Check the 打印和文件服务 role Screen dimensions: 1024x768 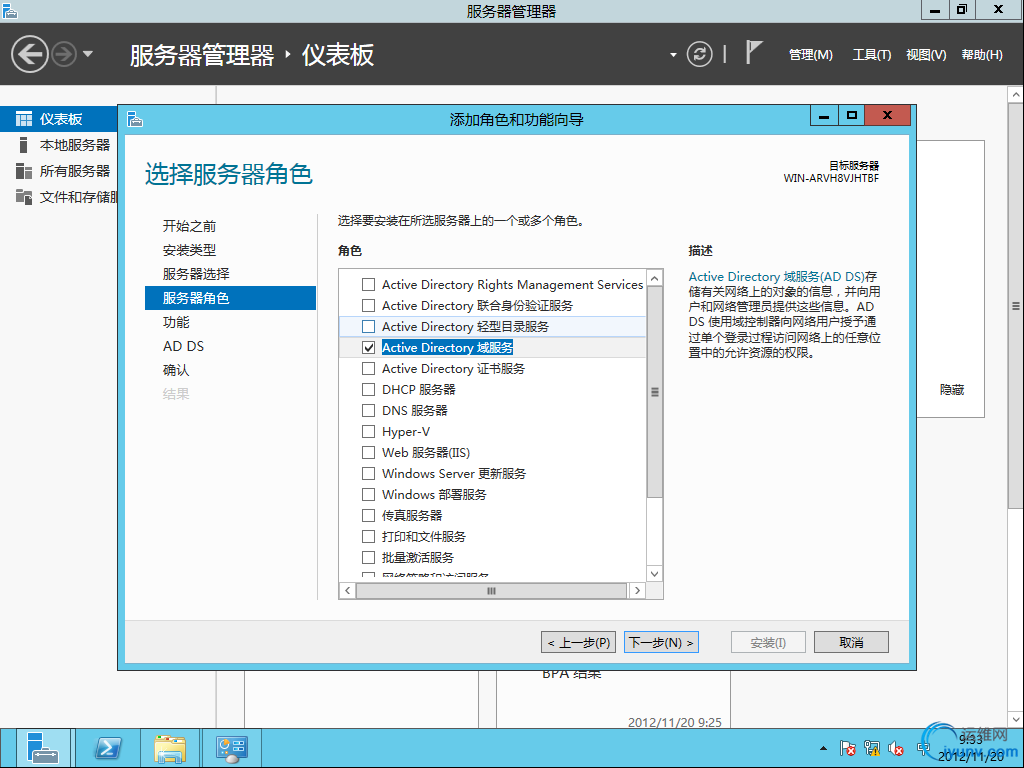coord(368,536)
